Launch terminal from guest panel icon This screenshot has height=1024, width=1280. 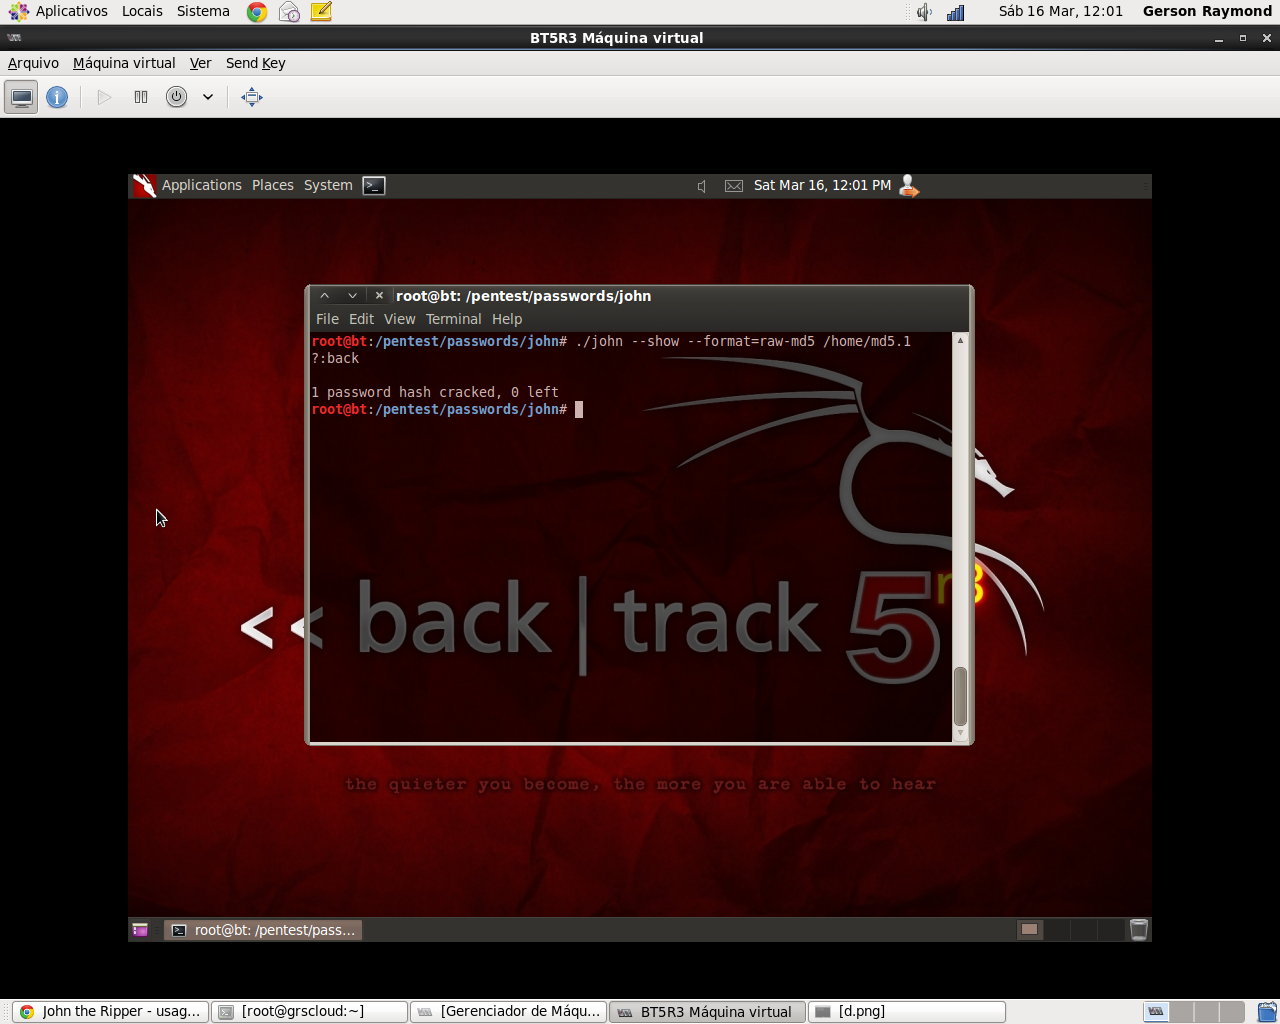click(x=374, y=186)
